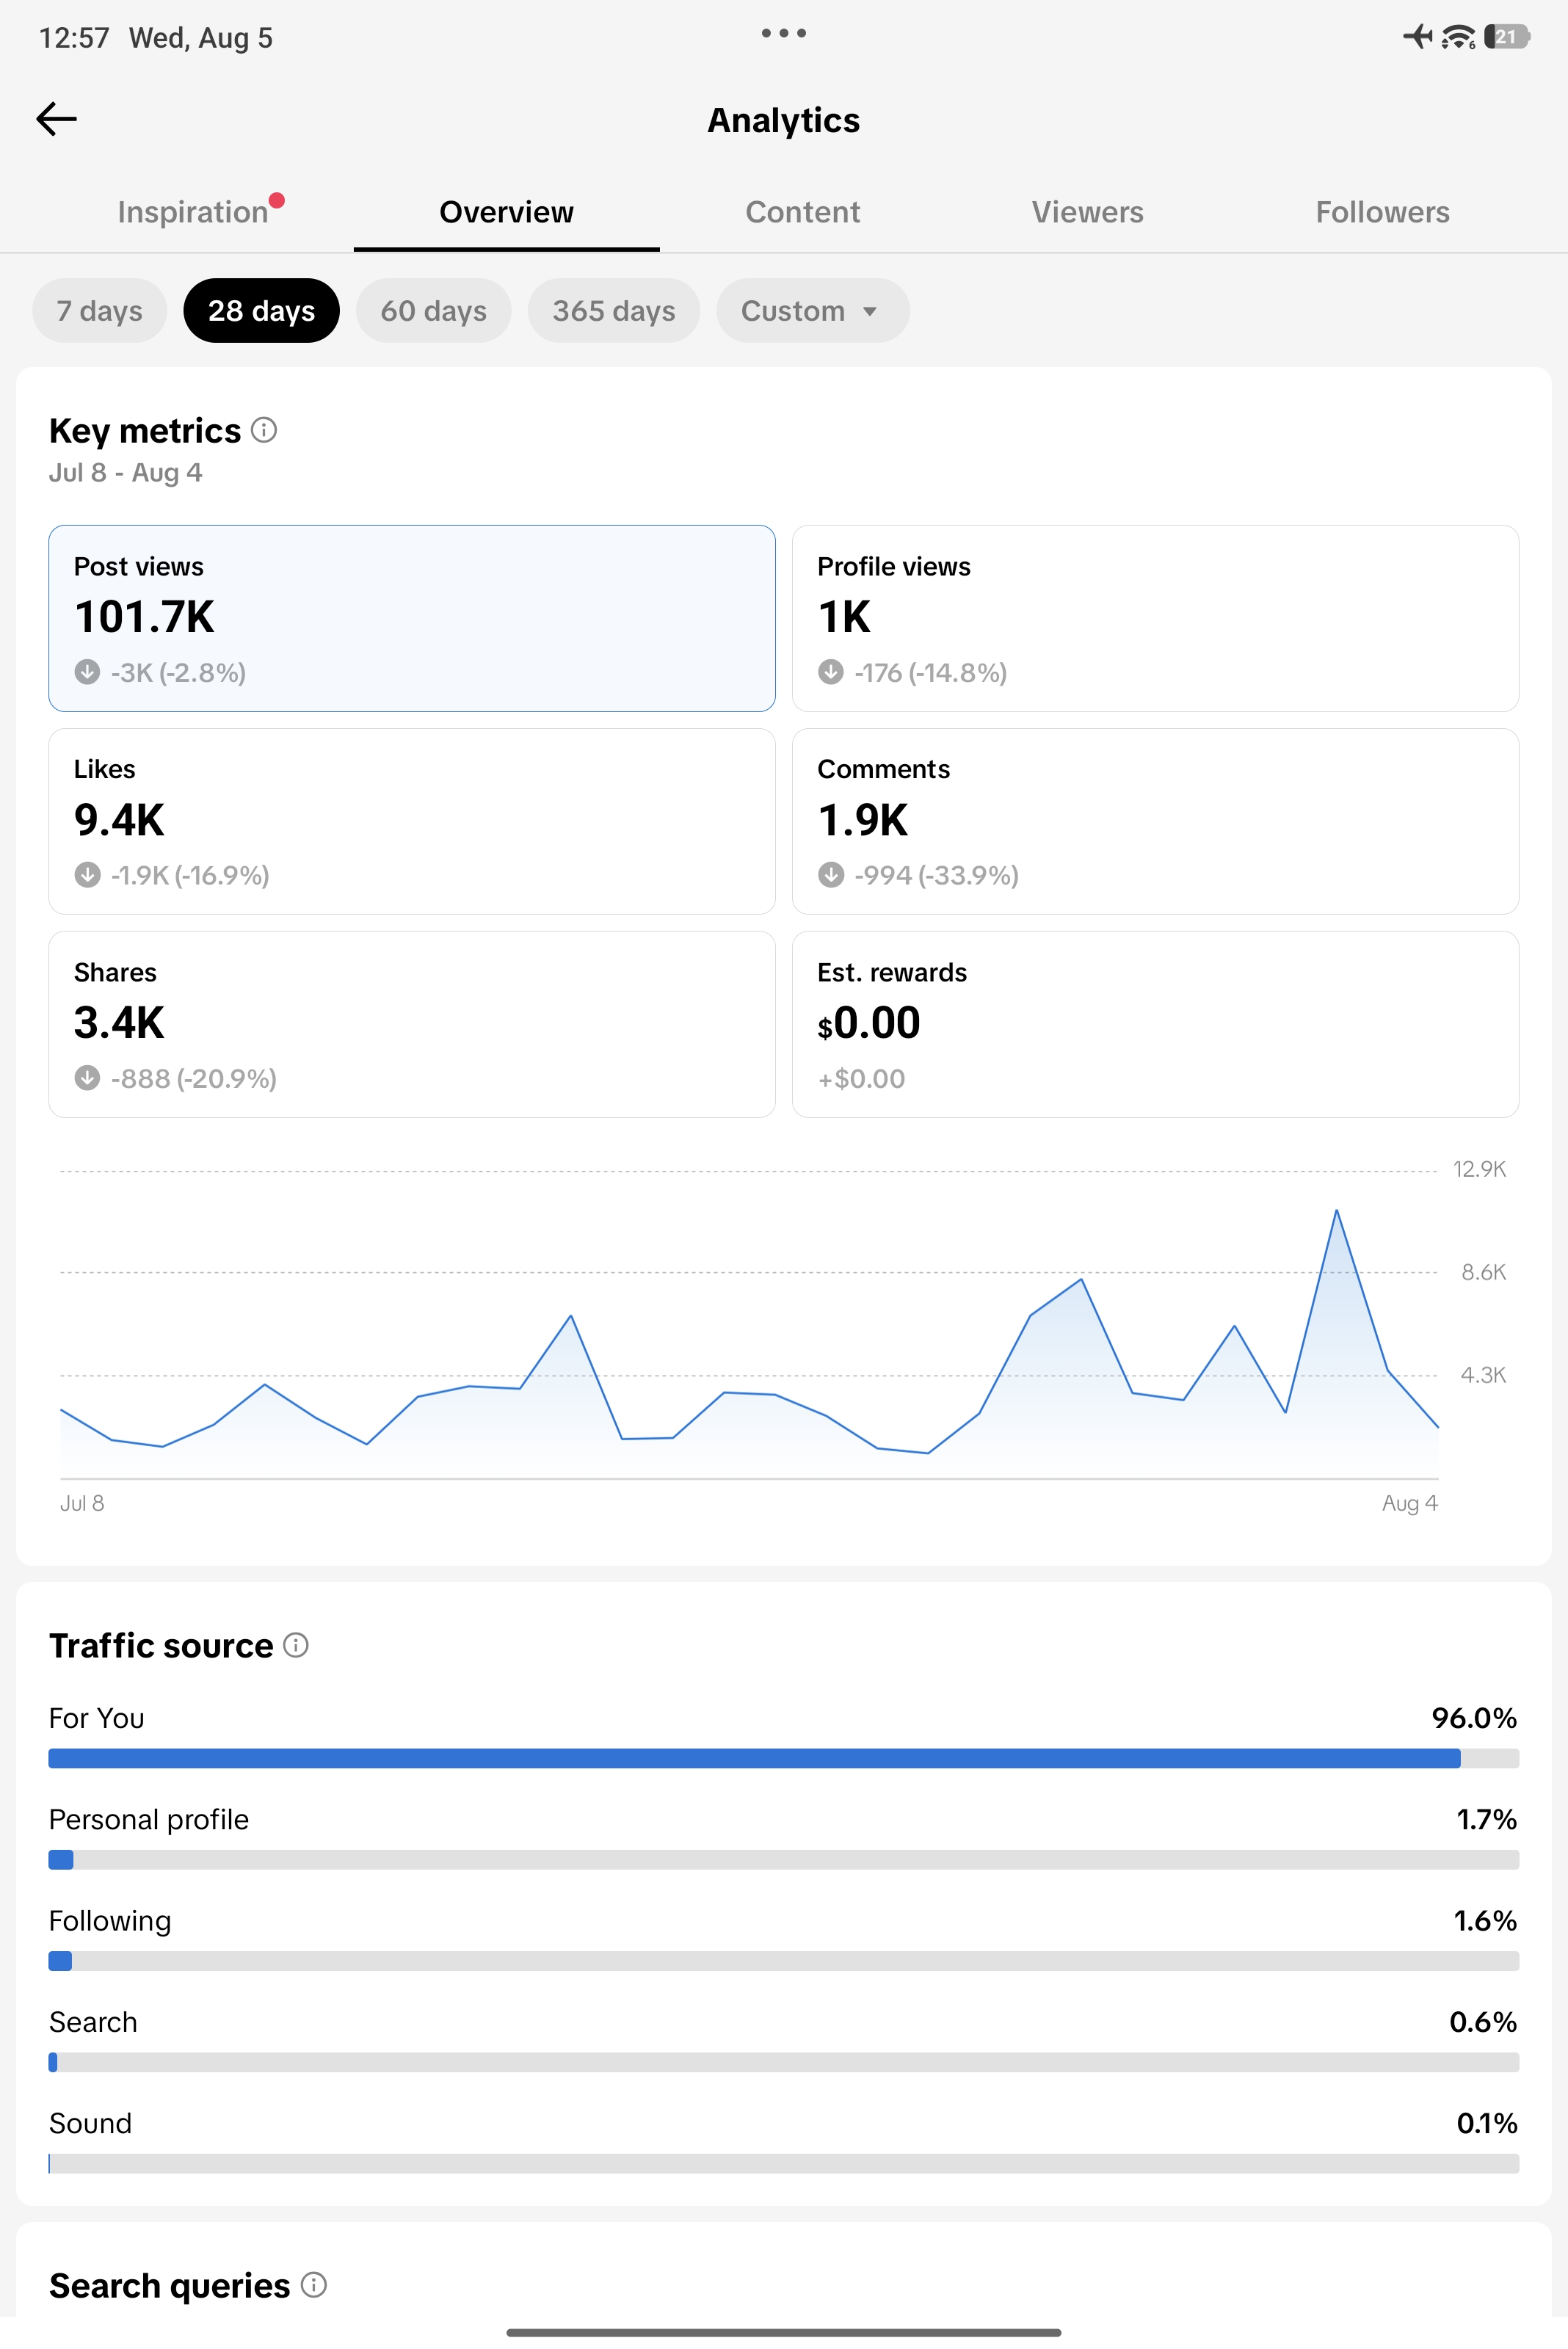This screenshot has height=2349, width=1568.
Task: Tap the airplane mode icon
Action: click(1418, 37)
